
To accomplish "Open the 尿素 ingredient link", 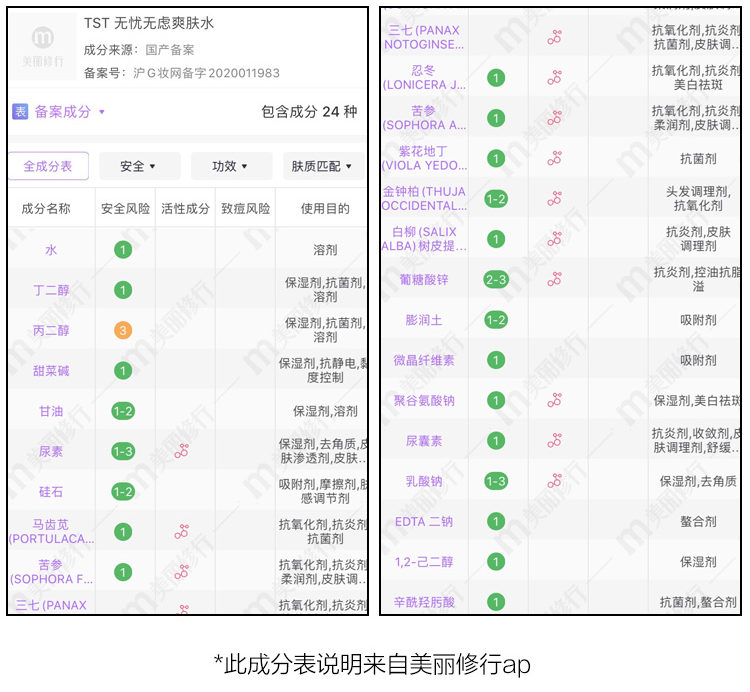I will [51, 451].
